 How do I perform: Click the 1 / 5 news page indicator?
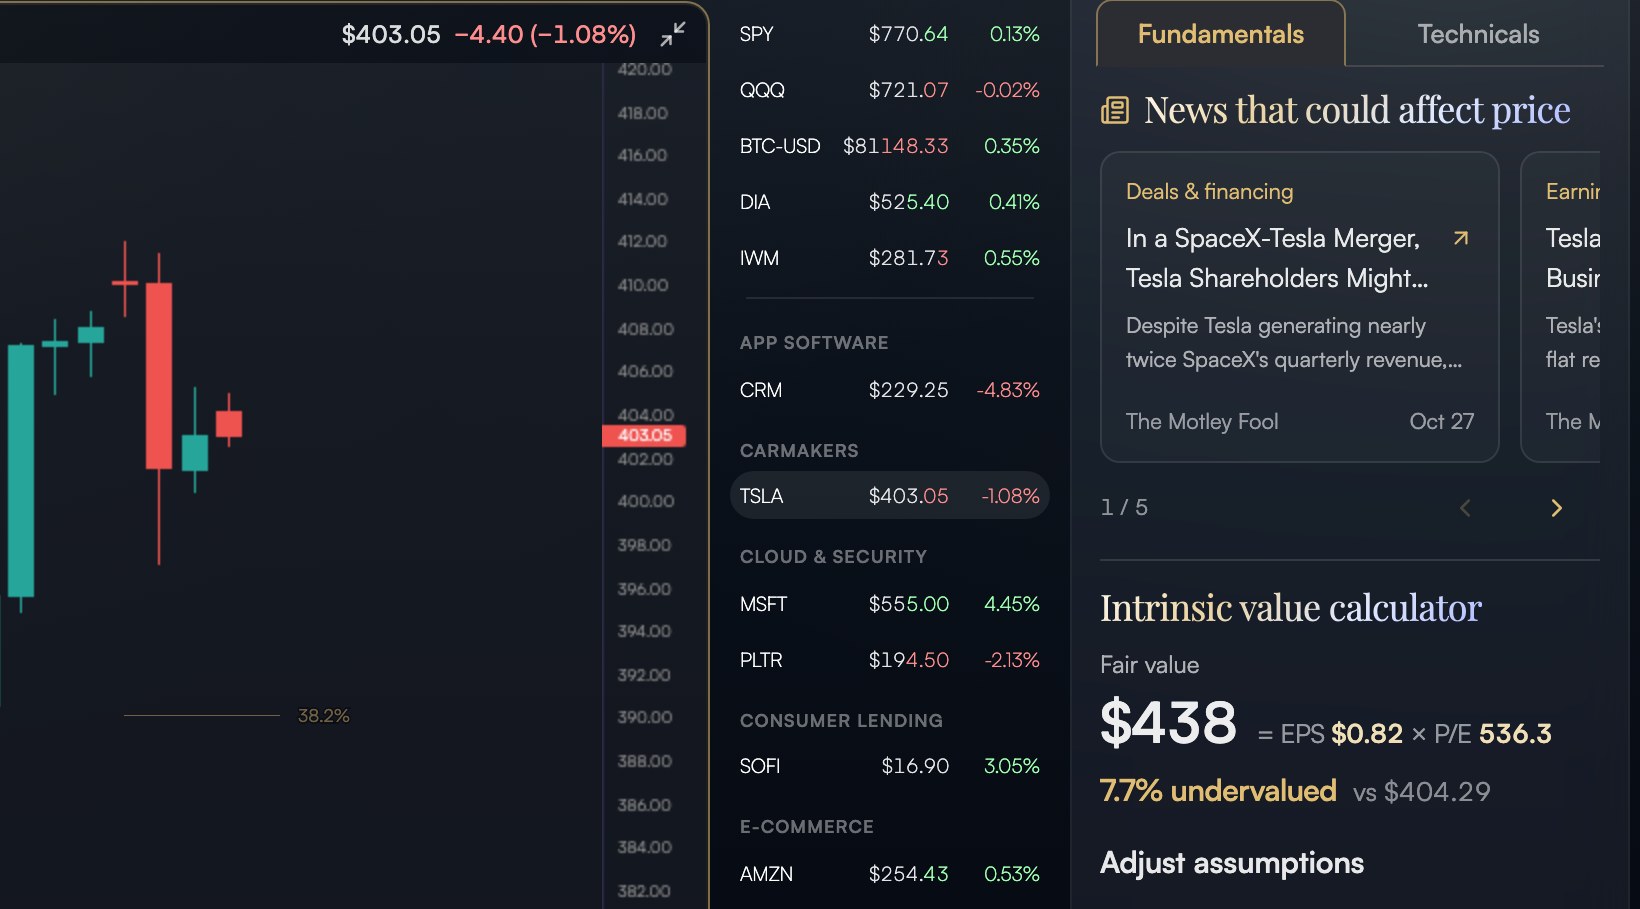[1124, 508]
